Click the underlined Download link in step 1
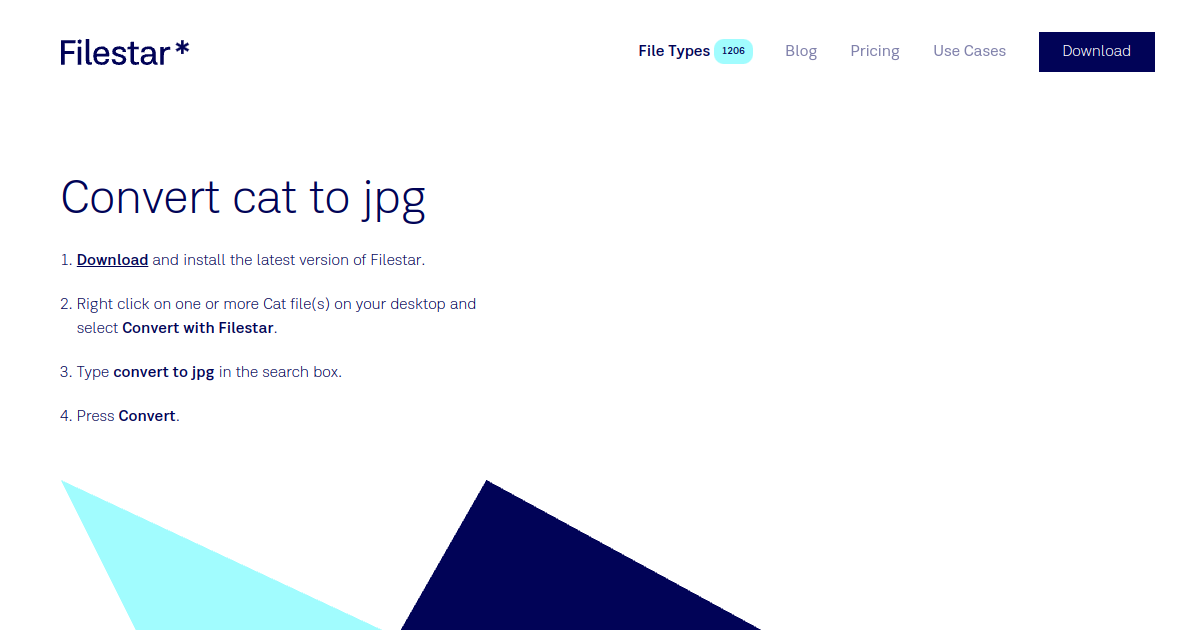Image resolution: width=1200 pixels, height=630 pixels. tap(112, 259)
